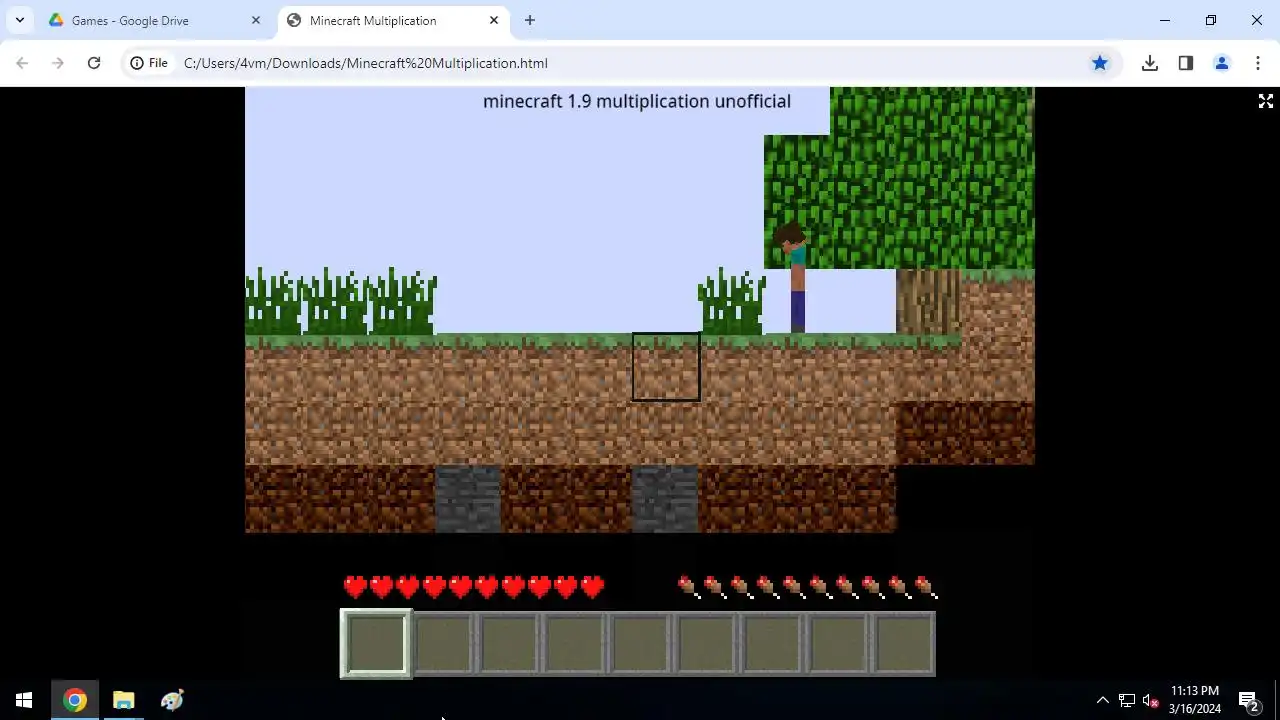Screen dimensions: 1280x720
Task: Minimize the Chrome window
Action: pos(1165,20)
